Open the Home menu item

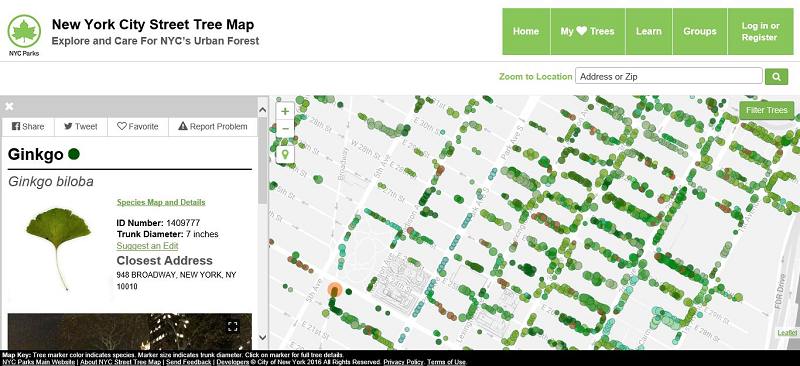tap(526, 31)
